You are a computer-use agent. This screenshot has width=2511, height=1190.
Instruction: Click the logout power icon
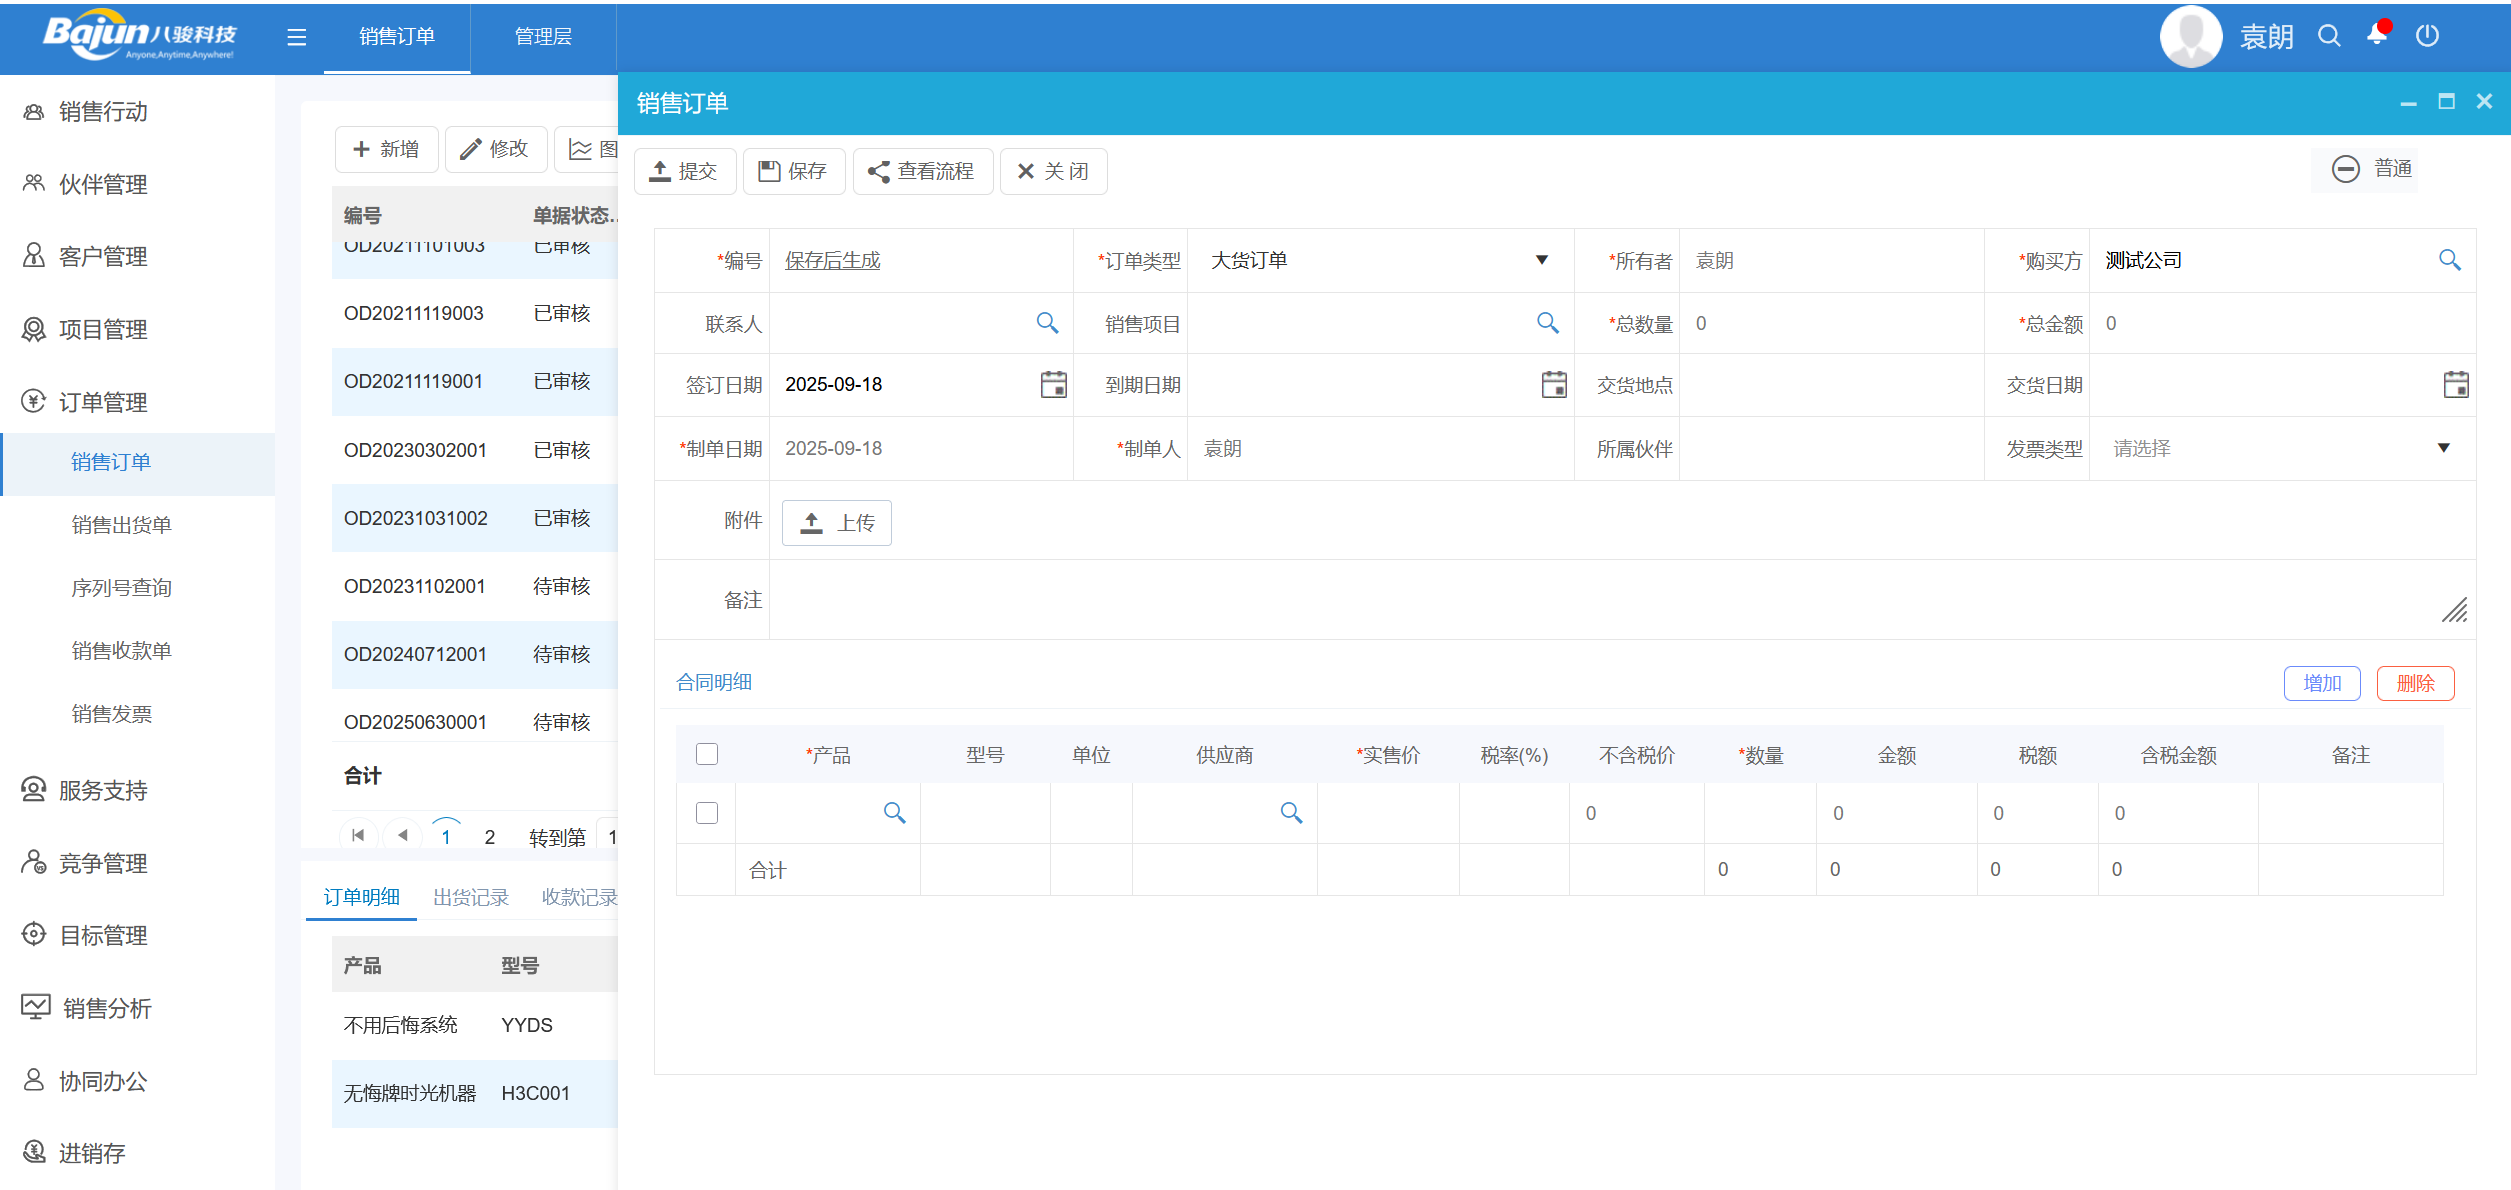(x=2428, y=35)
